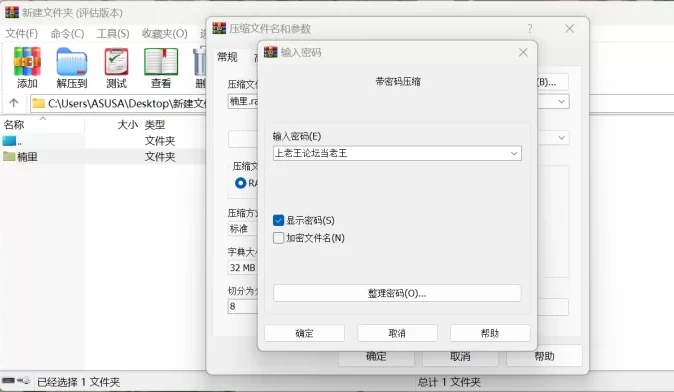Sort by Name (名称) column header
Image resolution: width=674 pixels, height=392 pixels.
14,125
